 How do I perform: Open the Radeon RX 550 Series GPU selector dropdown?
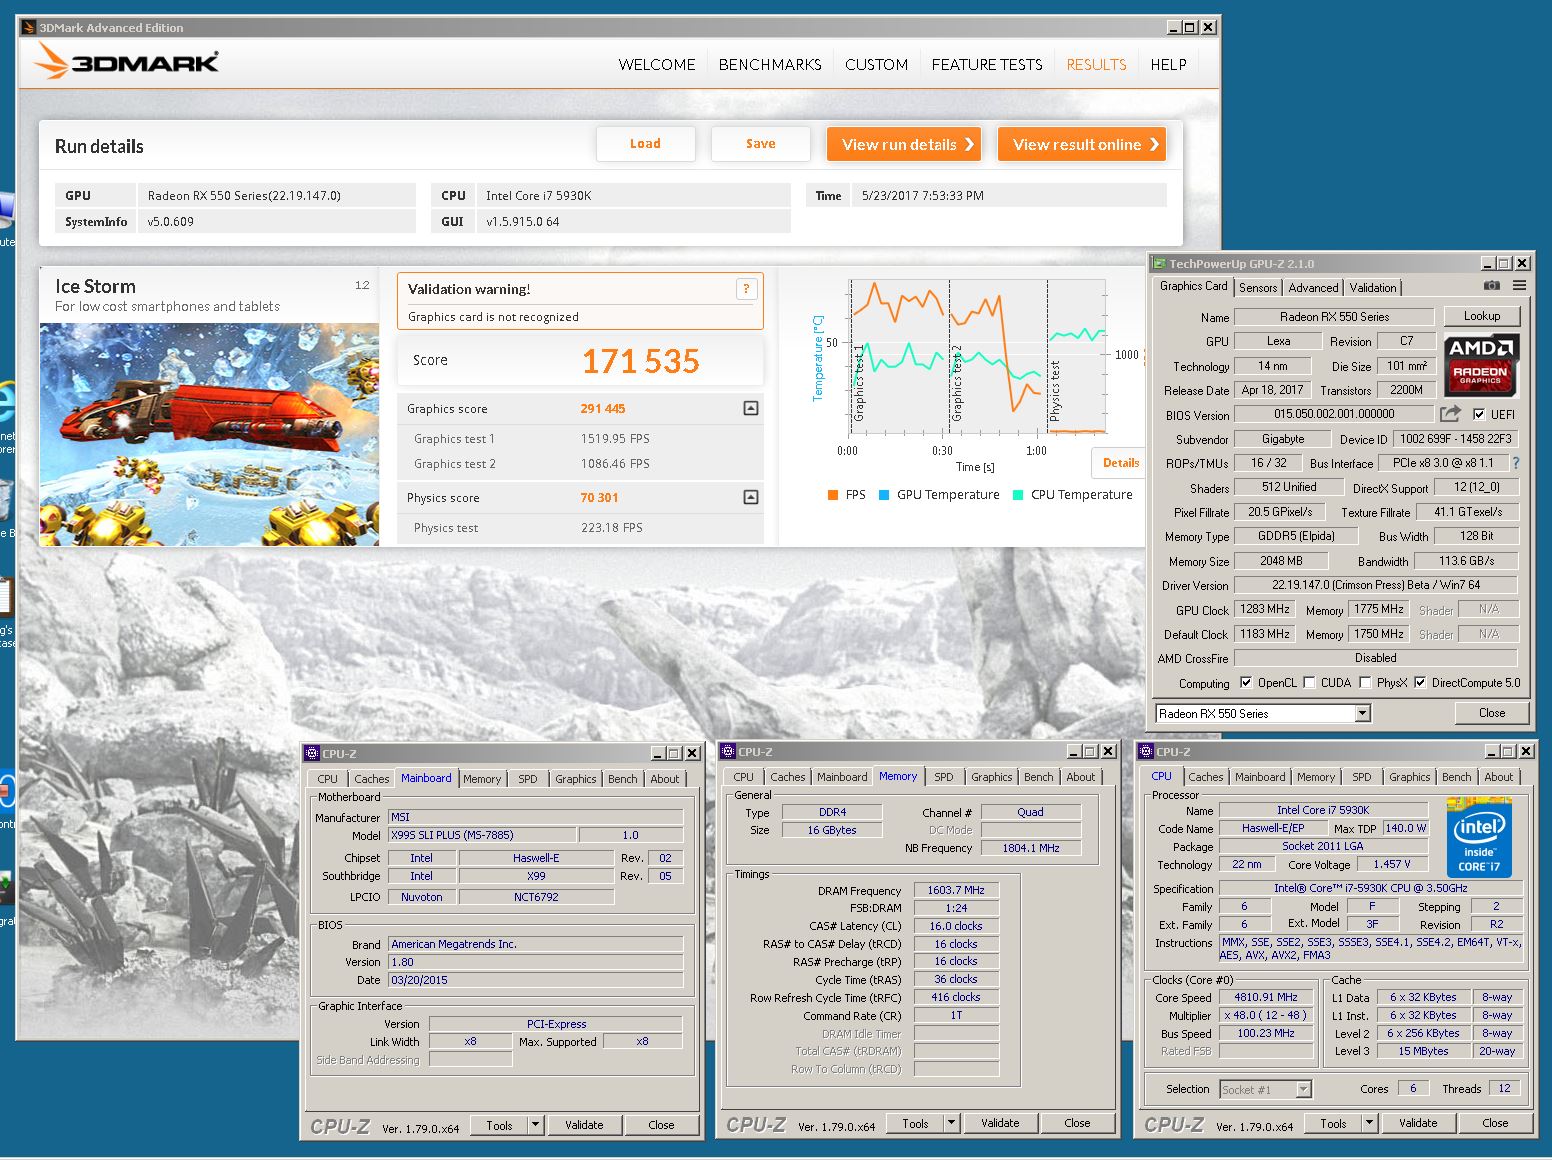(1362, 713)
